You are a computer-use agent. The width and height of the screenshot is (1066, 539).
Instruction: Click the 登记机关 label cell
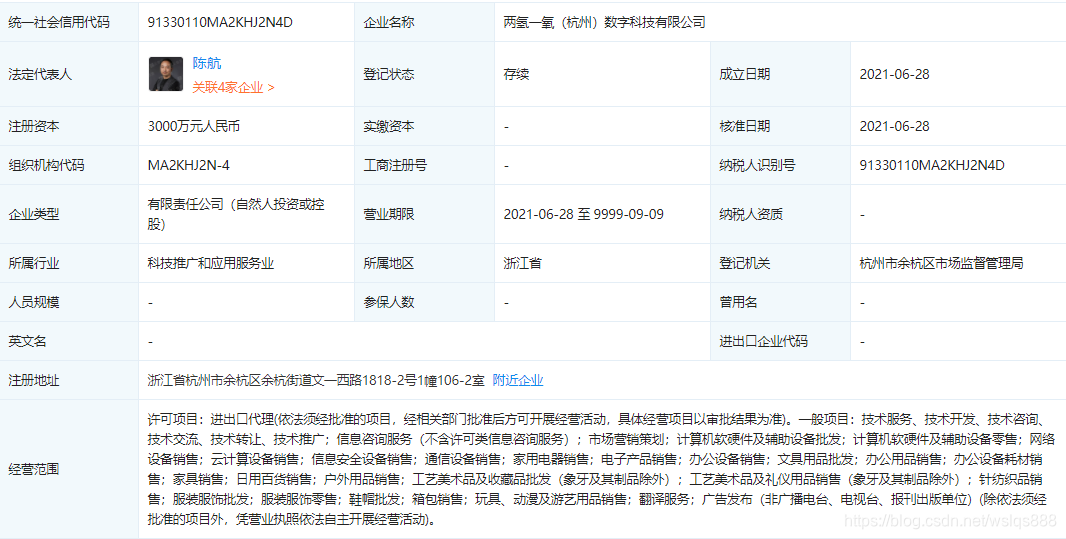(780, 263)
